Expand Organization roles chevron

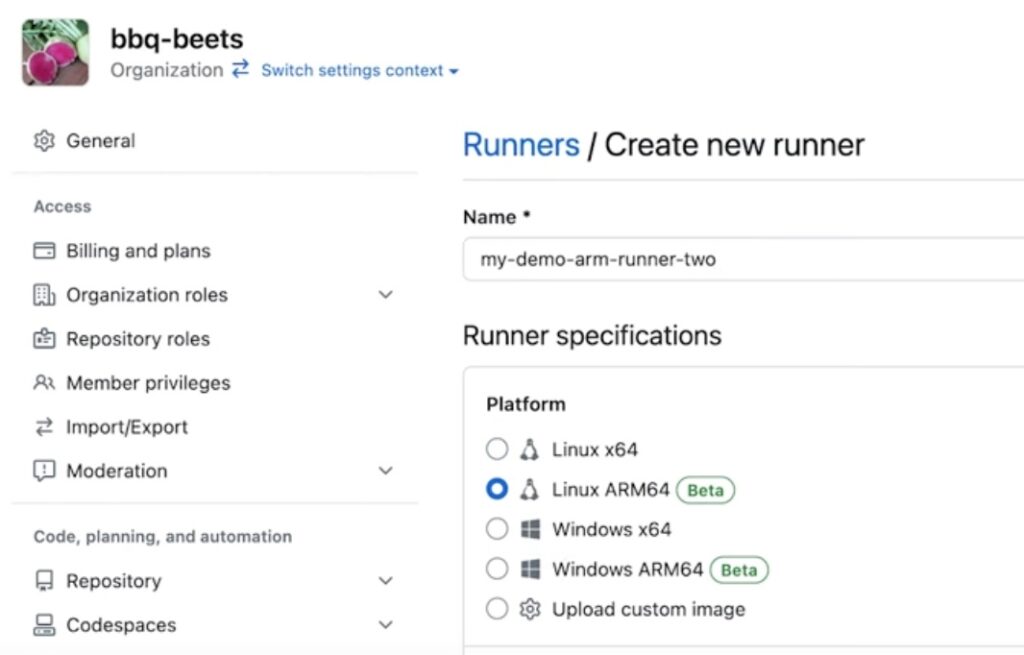386,295
